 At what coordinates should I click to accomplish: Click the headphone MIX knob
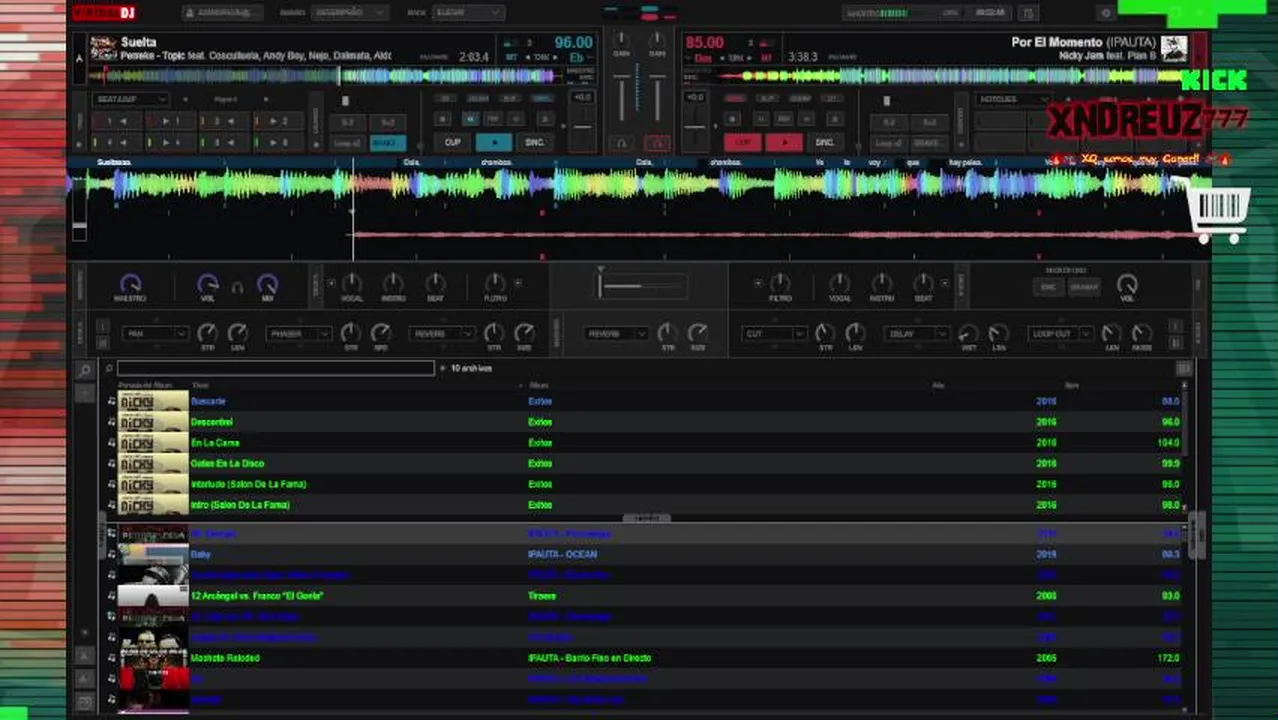[267, 284]
